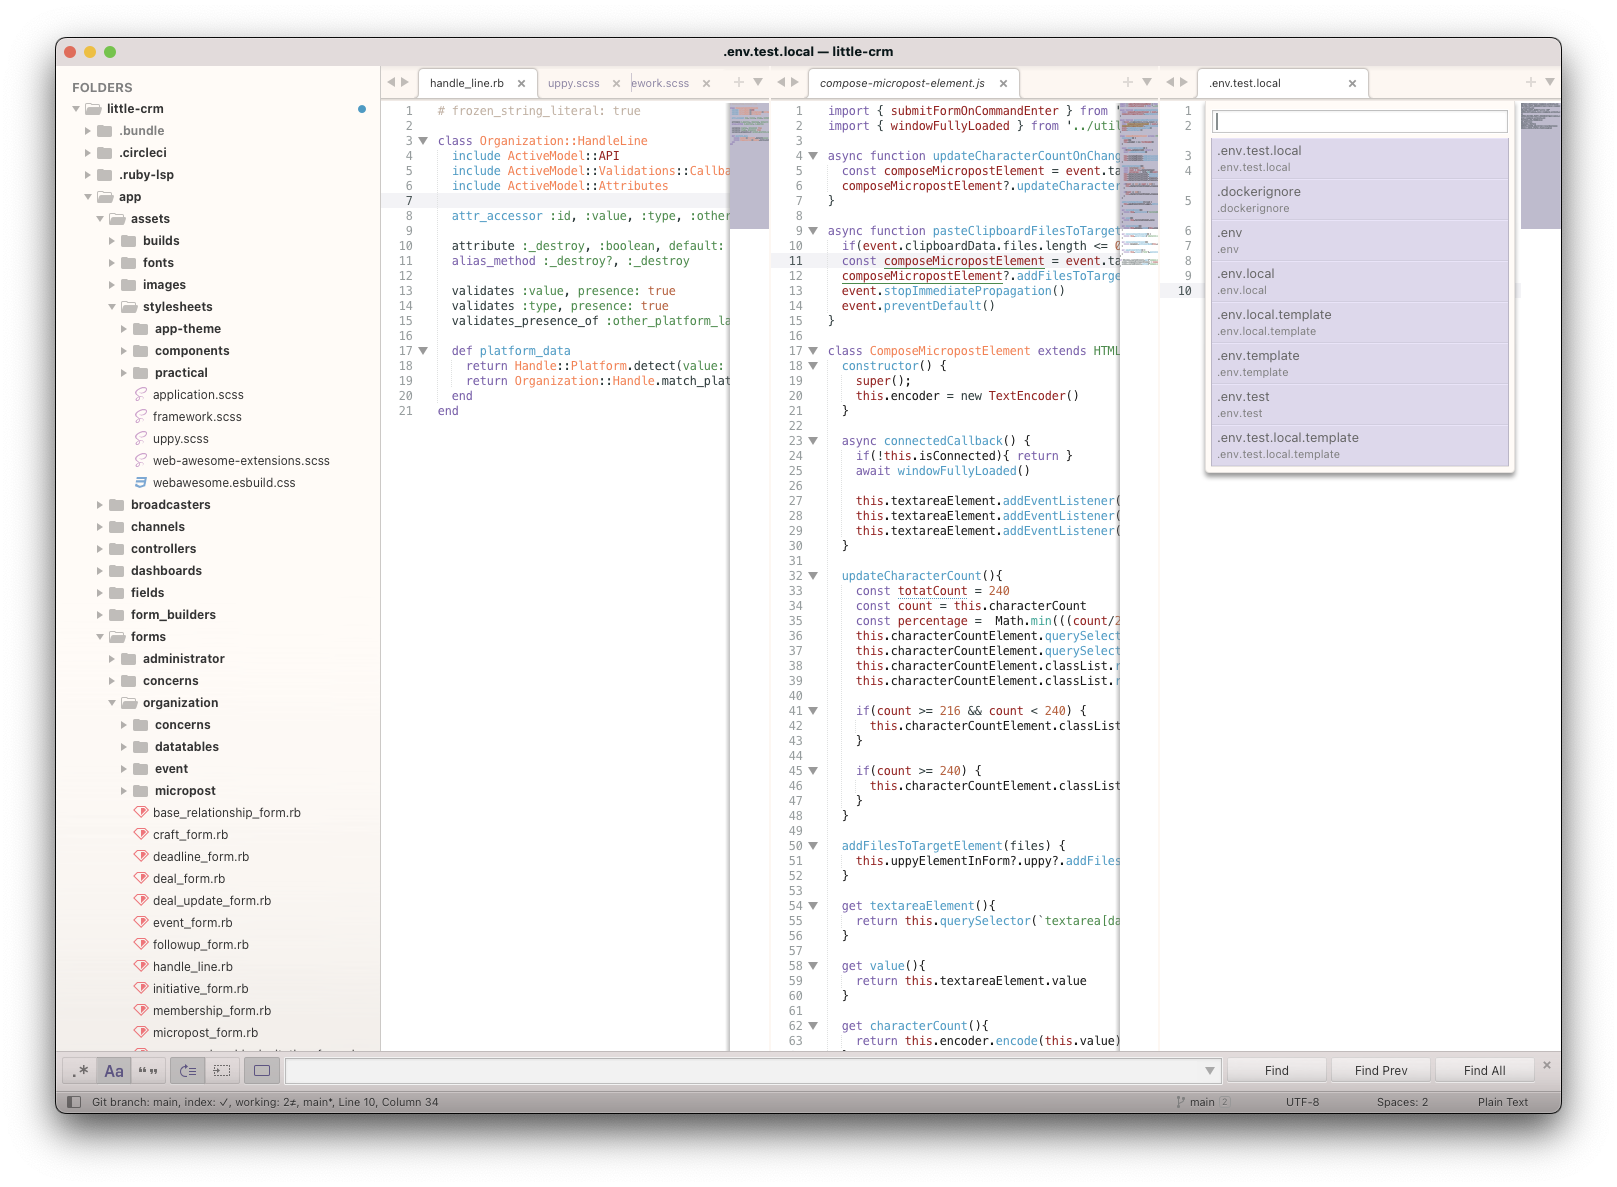Open find history dropdown arrow
The height and width of the screenshot is (1187, 1617).
coord(1210,1071)
